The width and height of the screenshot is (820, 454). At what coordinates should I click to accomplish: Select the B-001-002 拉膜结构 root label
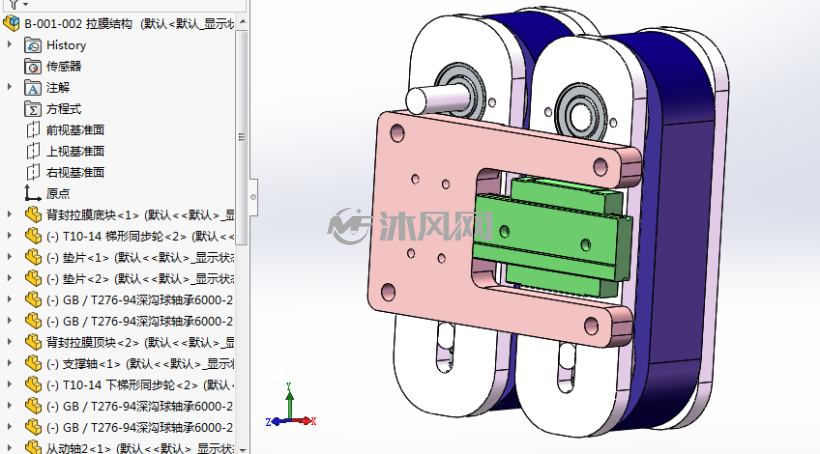pos(78,24)
